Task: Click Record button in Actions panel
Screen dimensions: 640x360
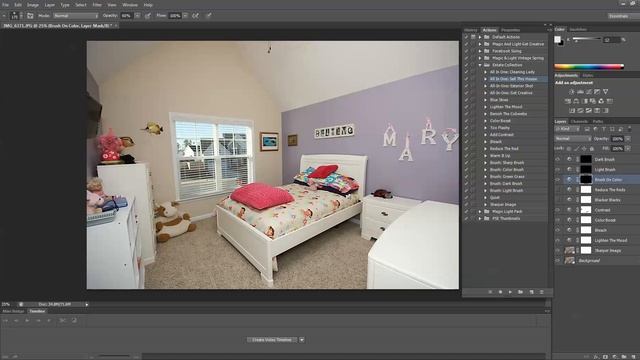Action: [x=500, y=292]
